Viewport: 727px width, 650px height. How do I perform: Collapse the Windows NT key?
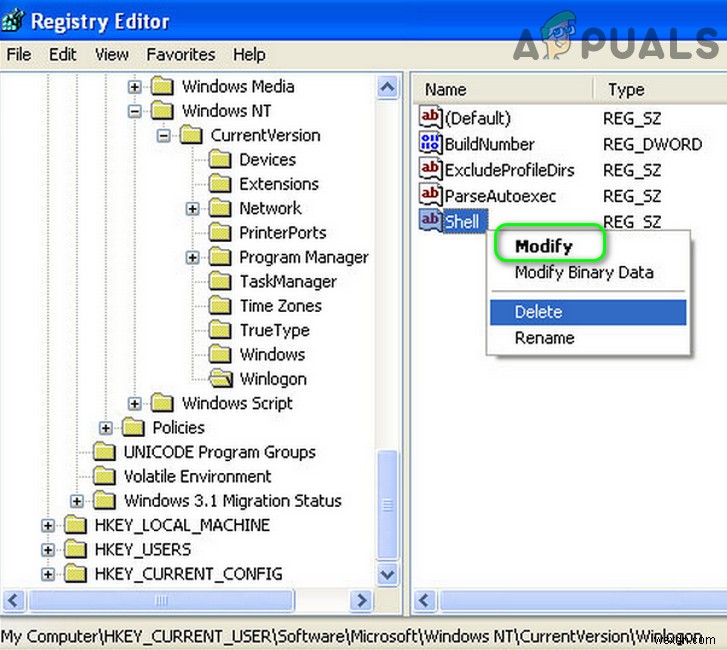(134, 111)
